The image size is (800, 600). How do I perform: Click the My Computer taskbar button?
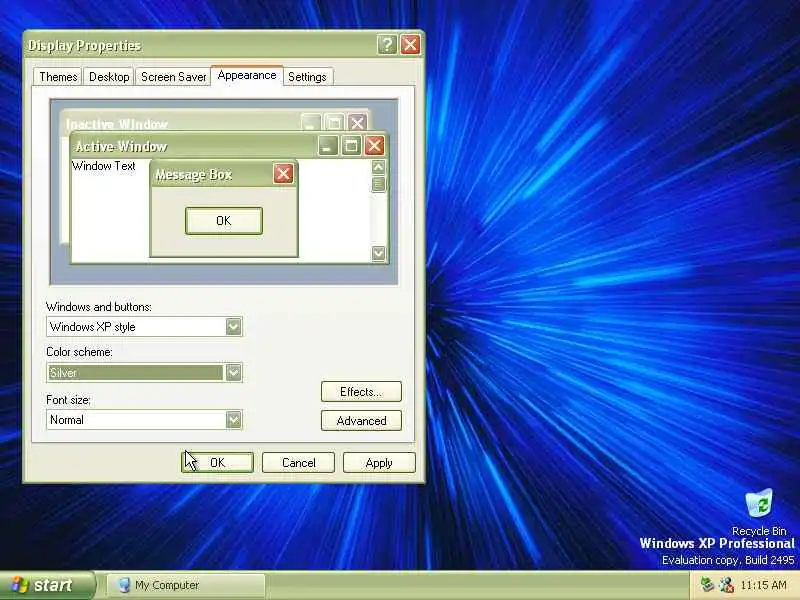tap(186, 585)
